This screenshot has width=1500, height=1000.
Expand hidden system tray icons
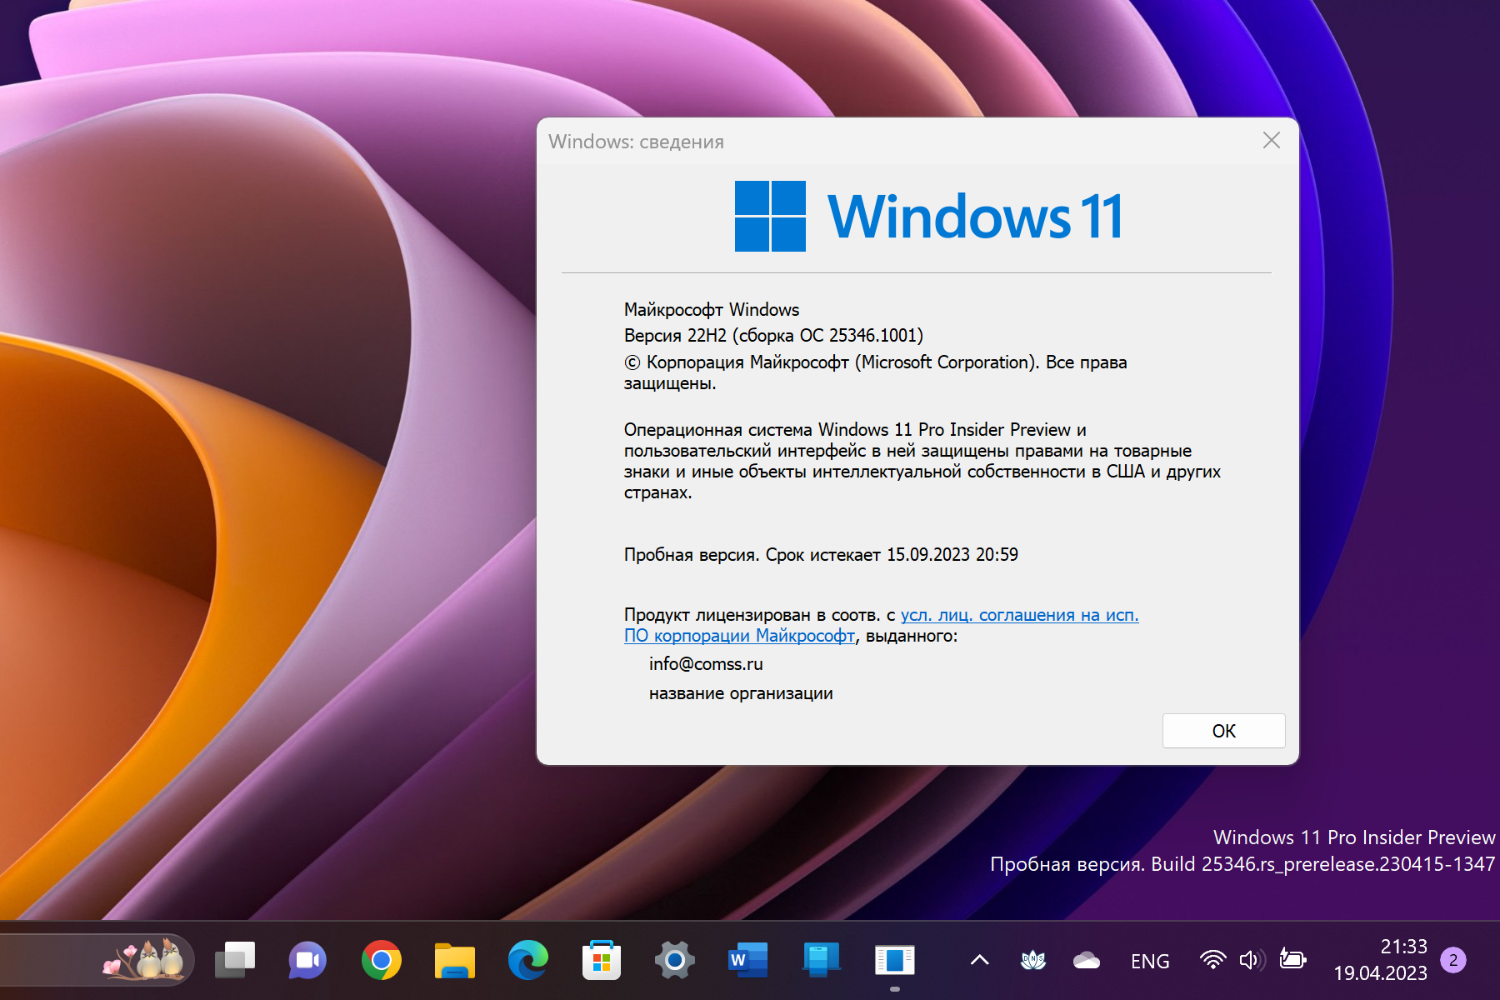978,960
